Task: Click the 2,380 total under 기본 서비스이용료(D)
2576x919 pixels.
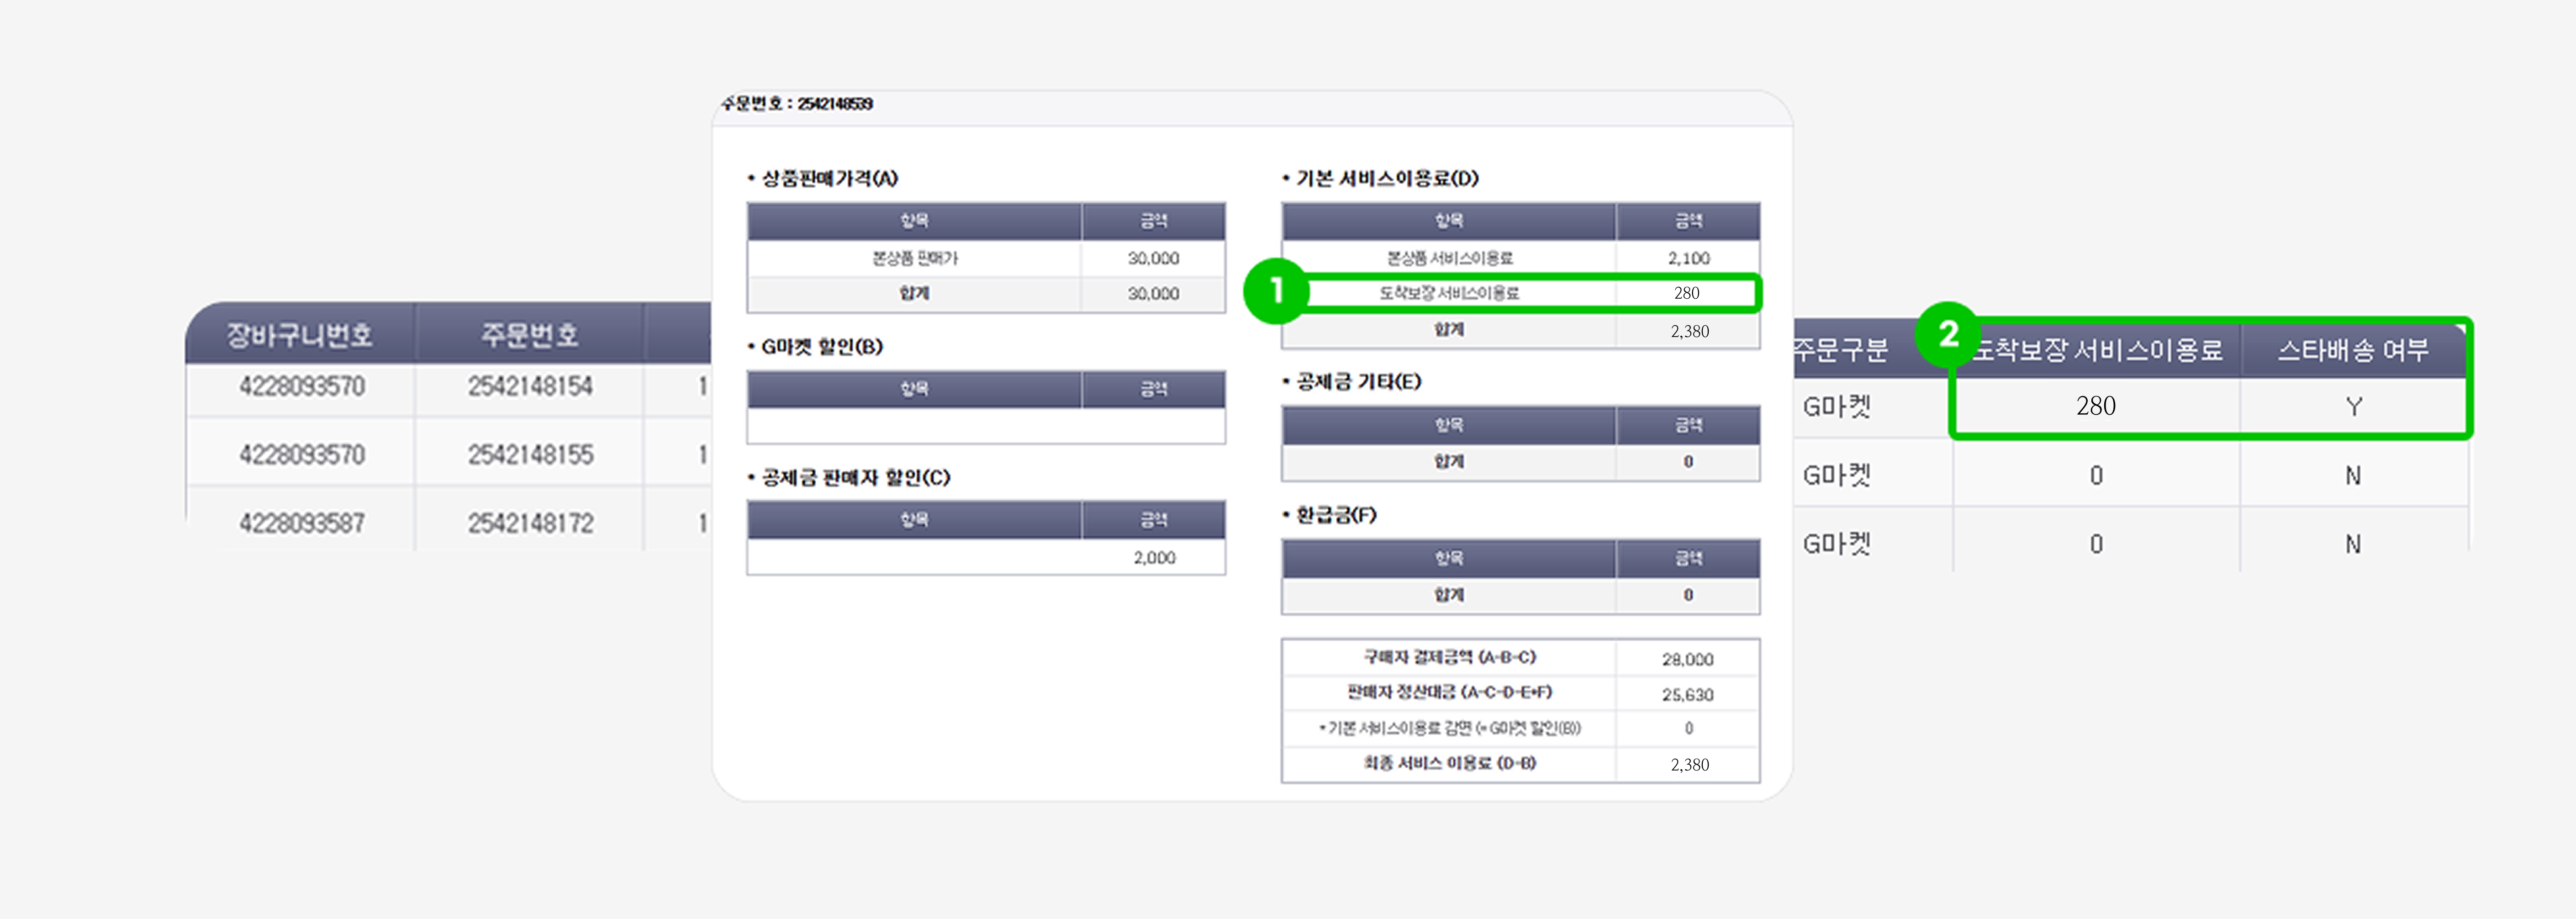Action: click(x=1689, y=331)
